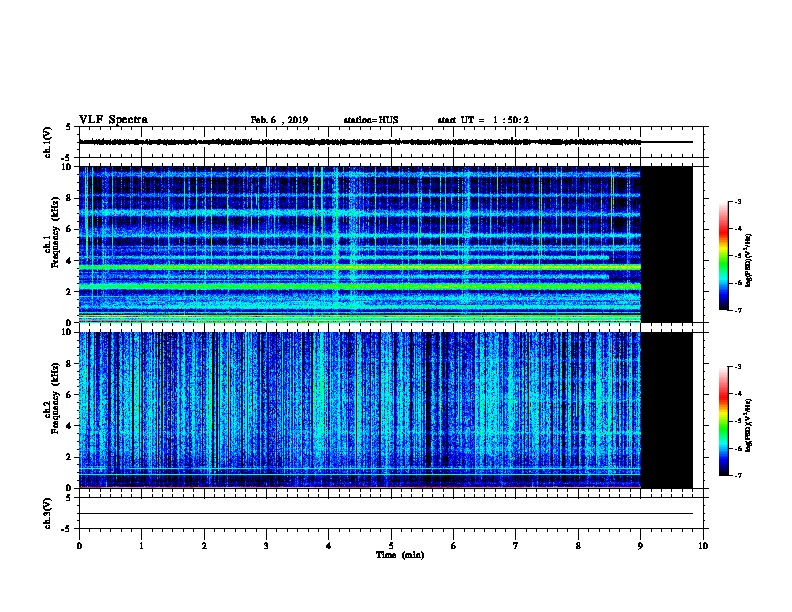Click time axis tick label '1'

[x=141, y=546]
